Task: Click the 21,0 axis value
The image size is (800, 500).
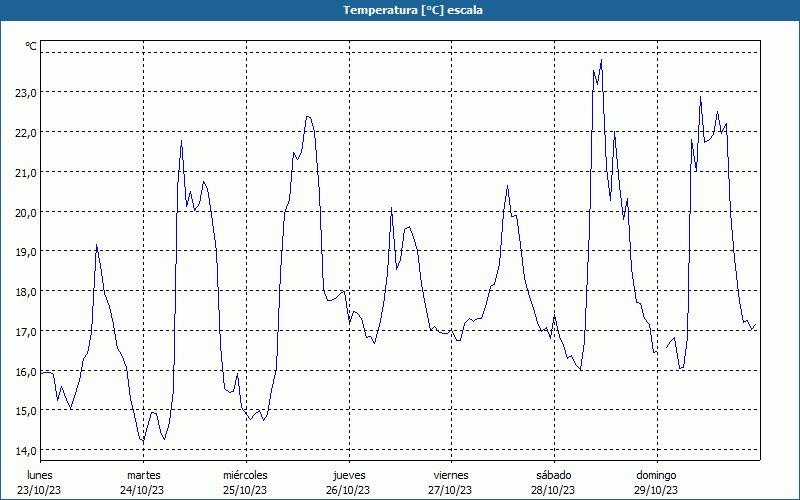Action: pyautogui.click(x=26, y=172)
